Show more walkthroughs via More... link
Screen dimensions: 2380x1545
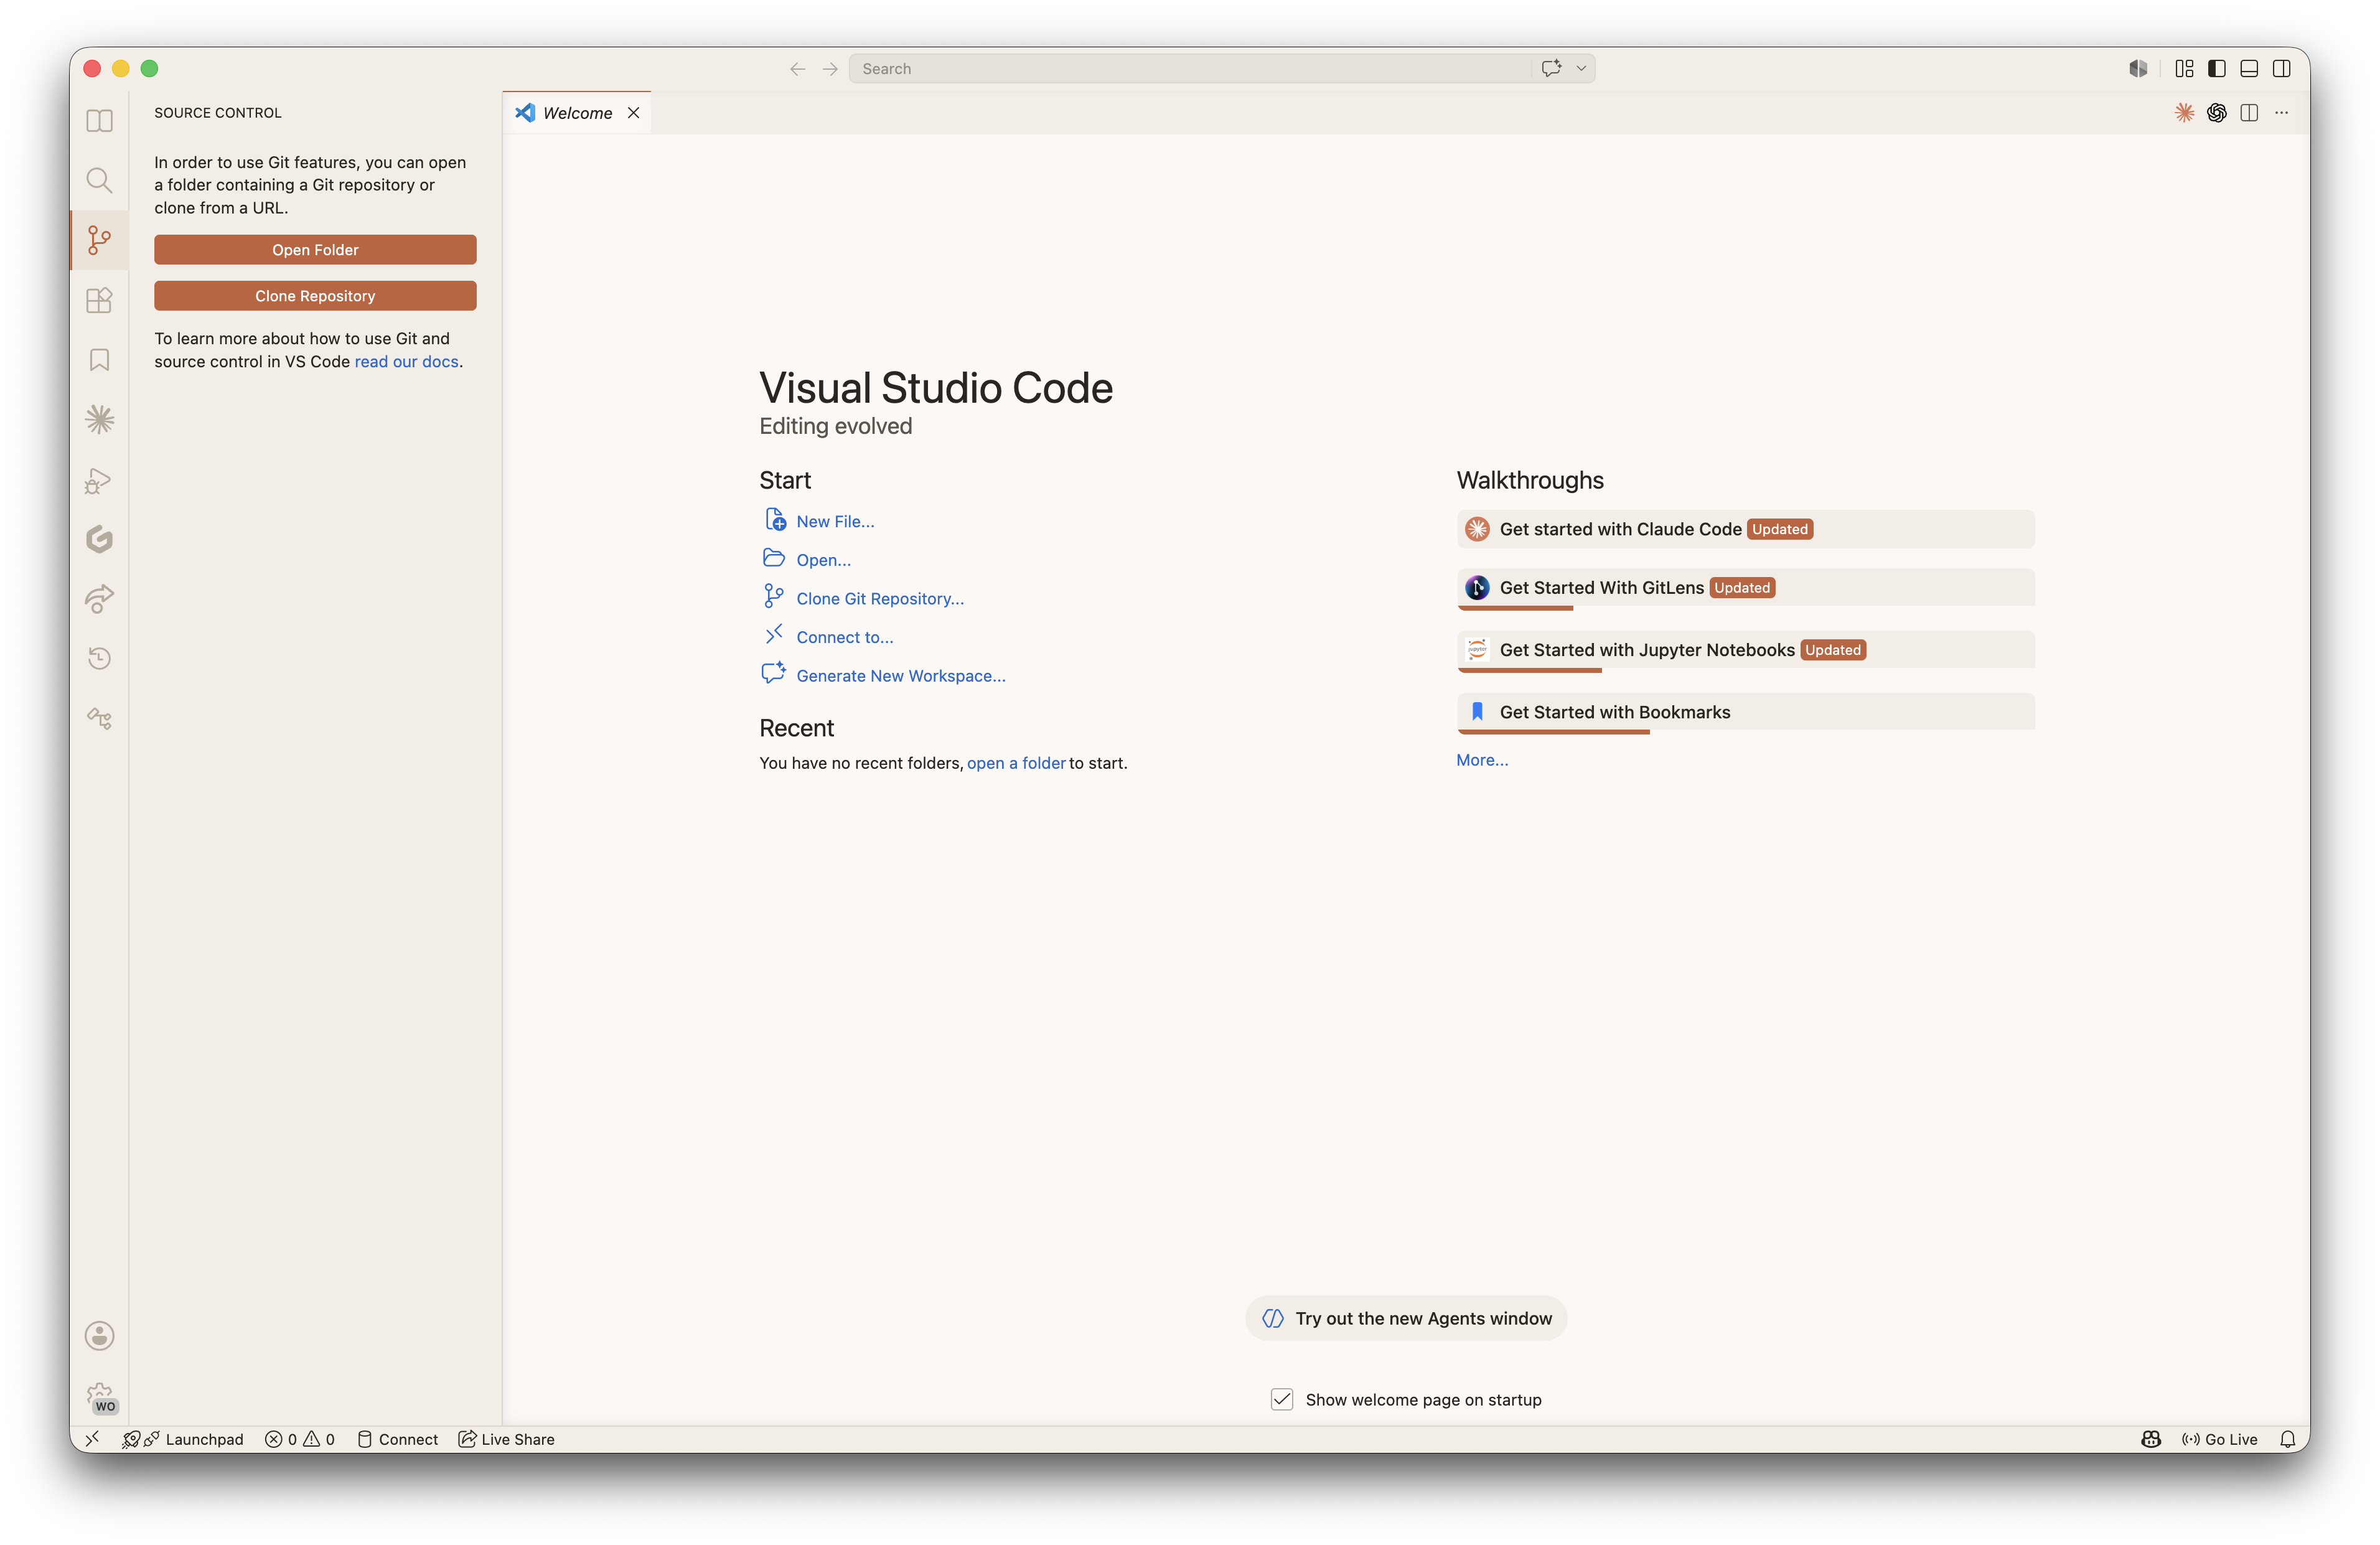pos(1482,760)
